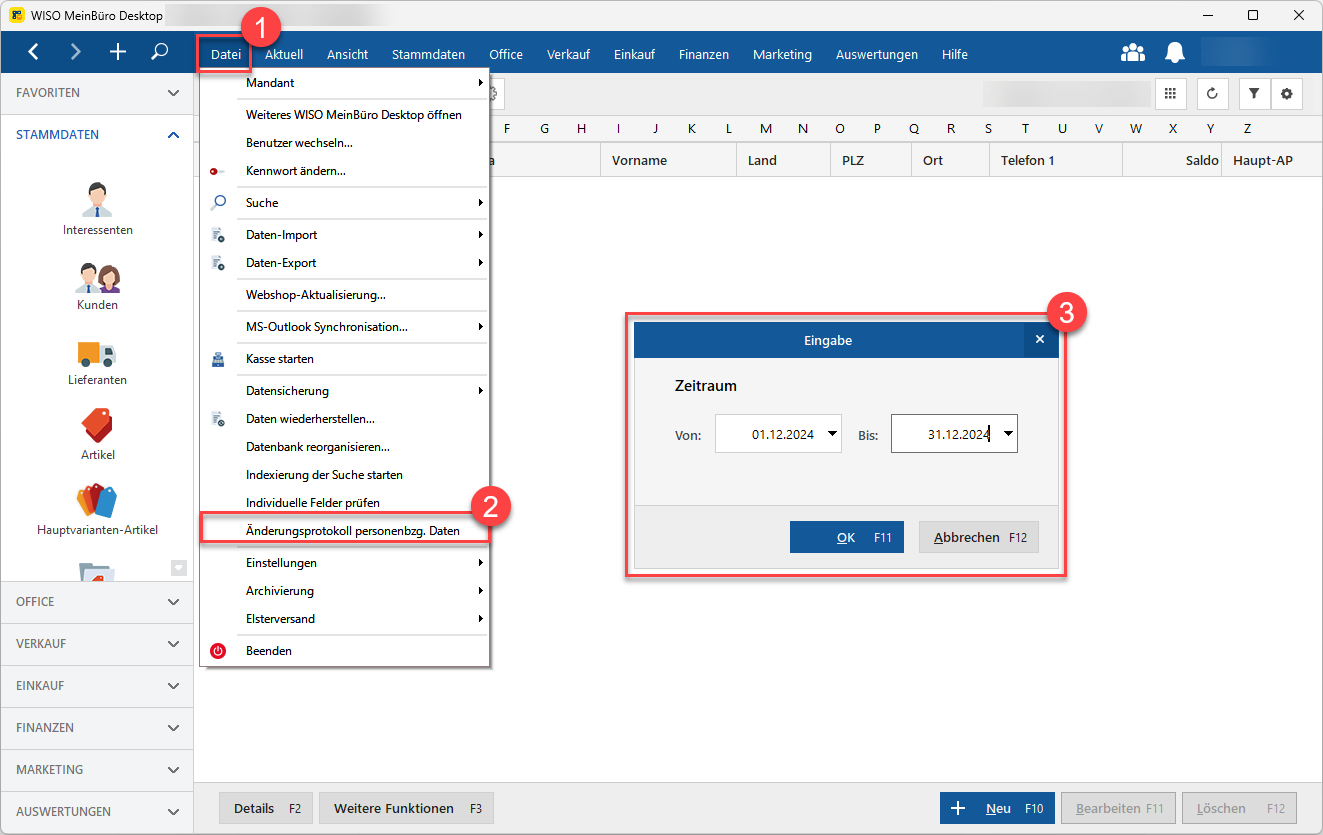Open the Marketing menu
The height and width of the screenshot is (835, 1323).
[782, 54]
